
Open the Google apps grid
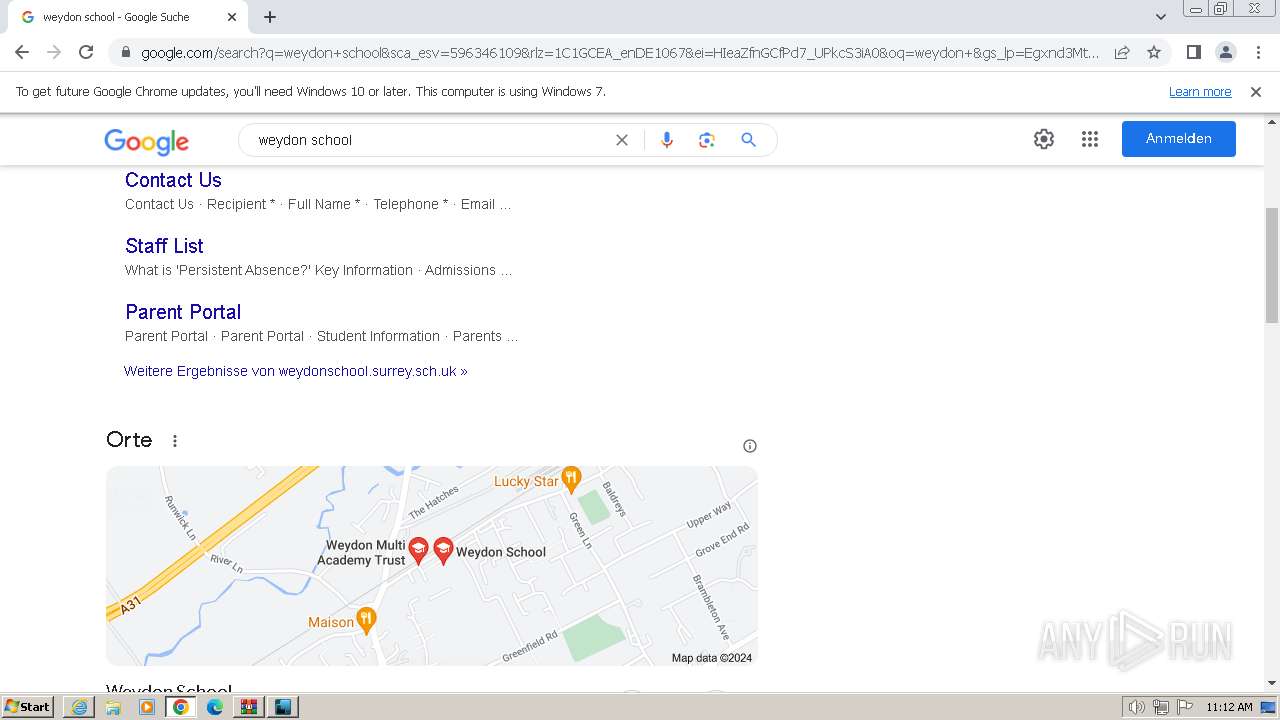1090,139
